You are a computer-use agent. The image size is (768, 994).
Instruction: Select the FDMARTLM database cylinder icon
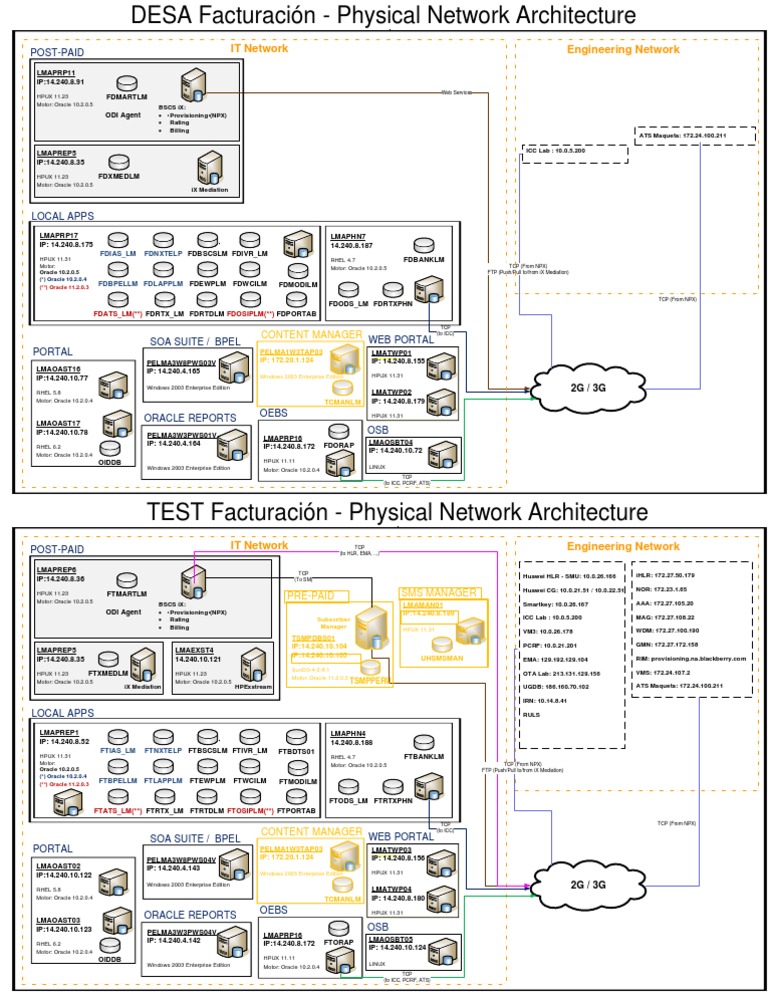point(126,84)
